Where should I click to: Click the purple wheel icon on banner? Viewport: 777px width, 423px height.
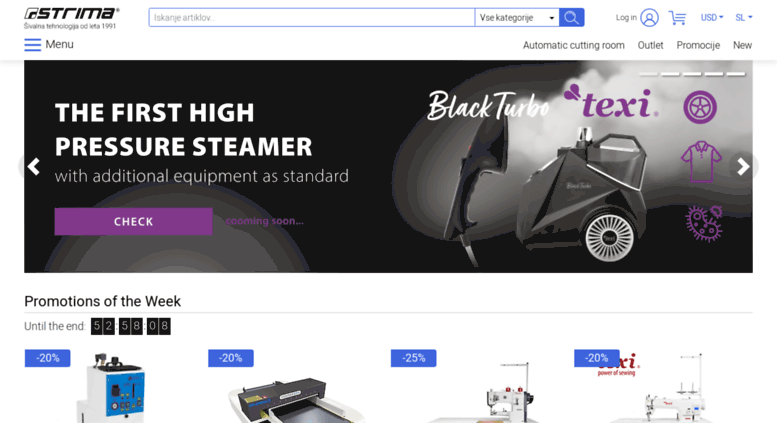700,107
